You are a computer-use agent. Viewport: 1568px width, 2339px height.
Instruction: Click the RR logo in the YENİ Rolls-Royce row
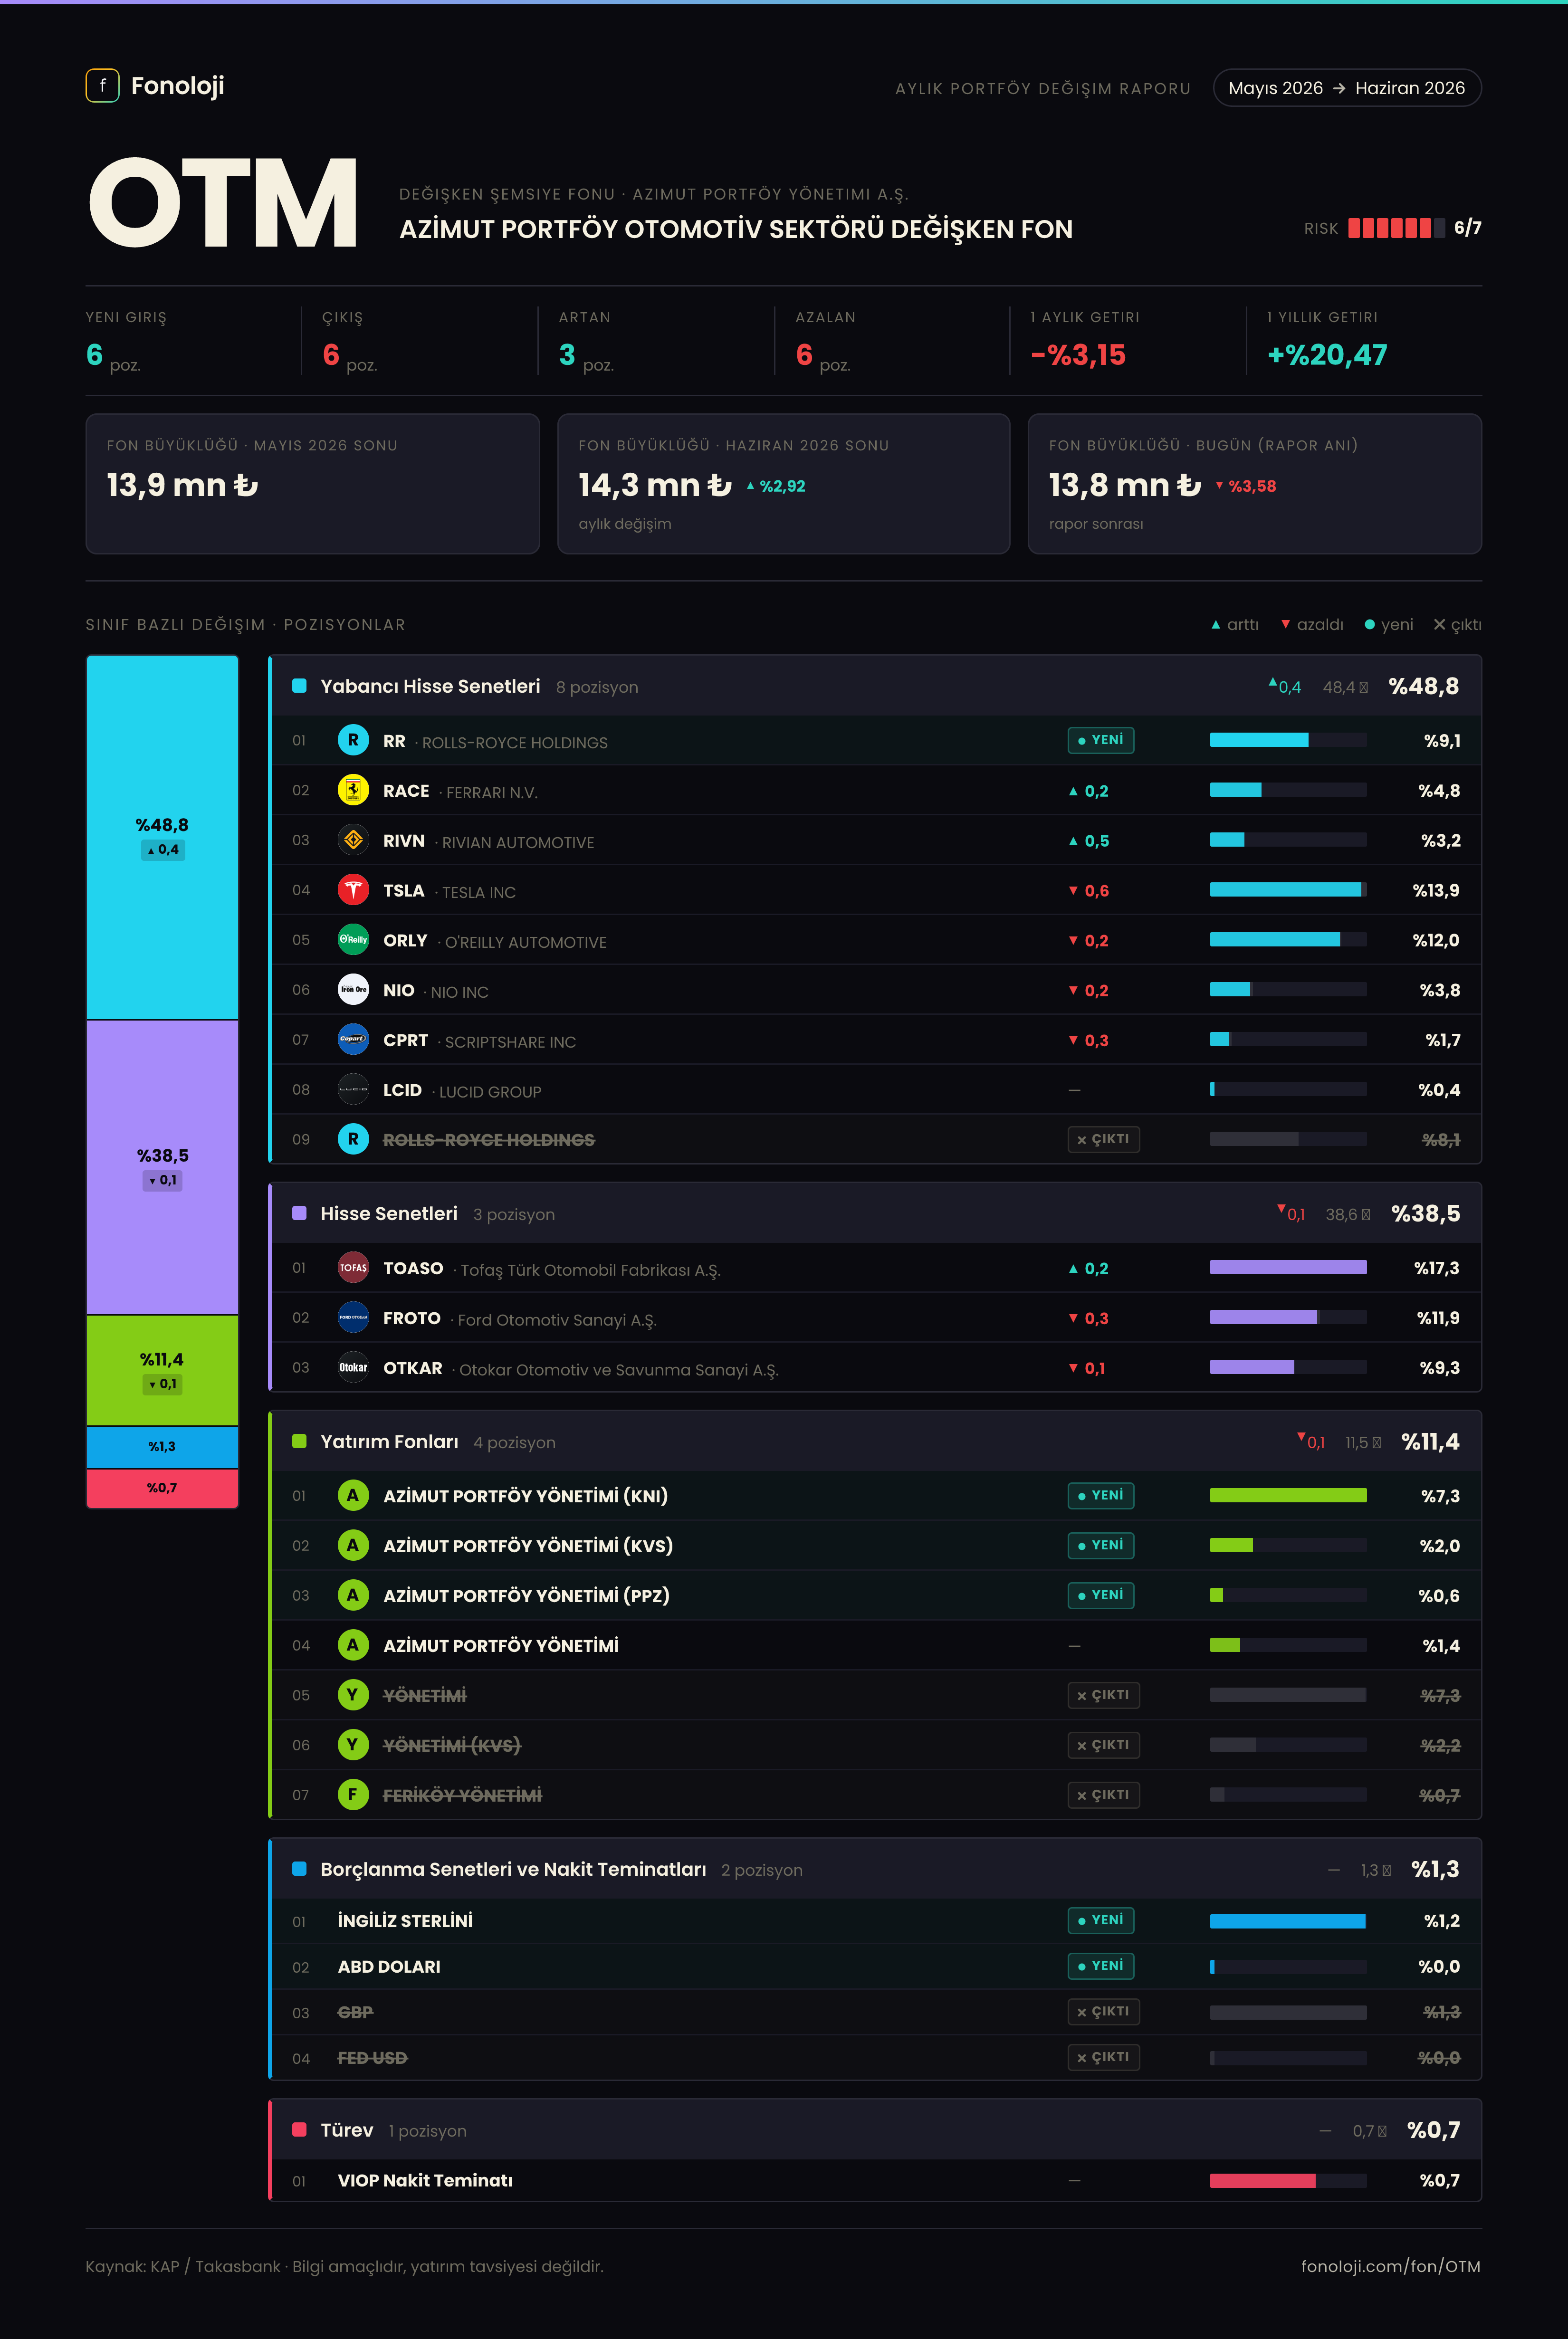coord(353,740)
